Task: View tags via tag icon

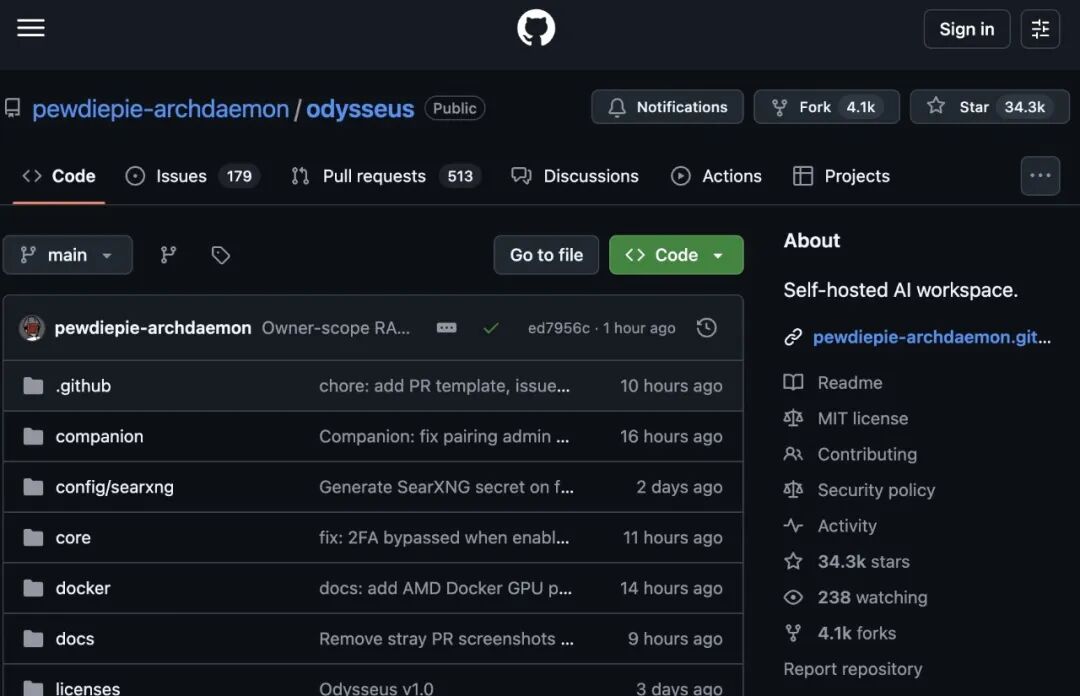Action: pyautogui.click(x=220, y=255)
